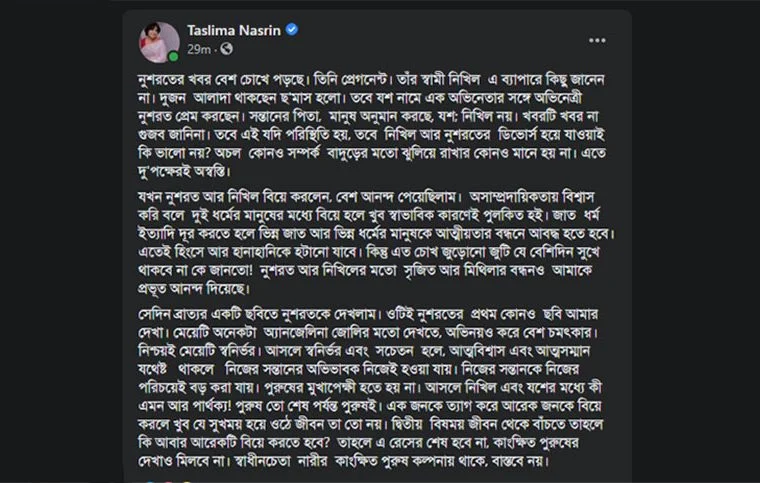The width and height of the screenshot is (760, 483).
Task: Click the first paragraph beginning with নুশরতের খবর
Action: click(372, 125)
